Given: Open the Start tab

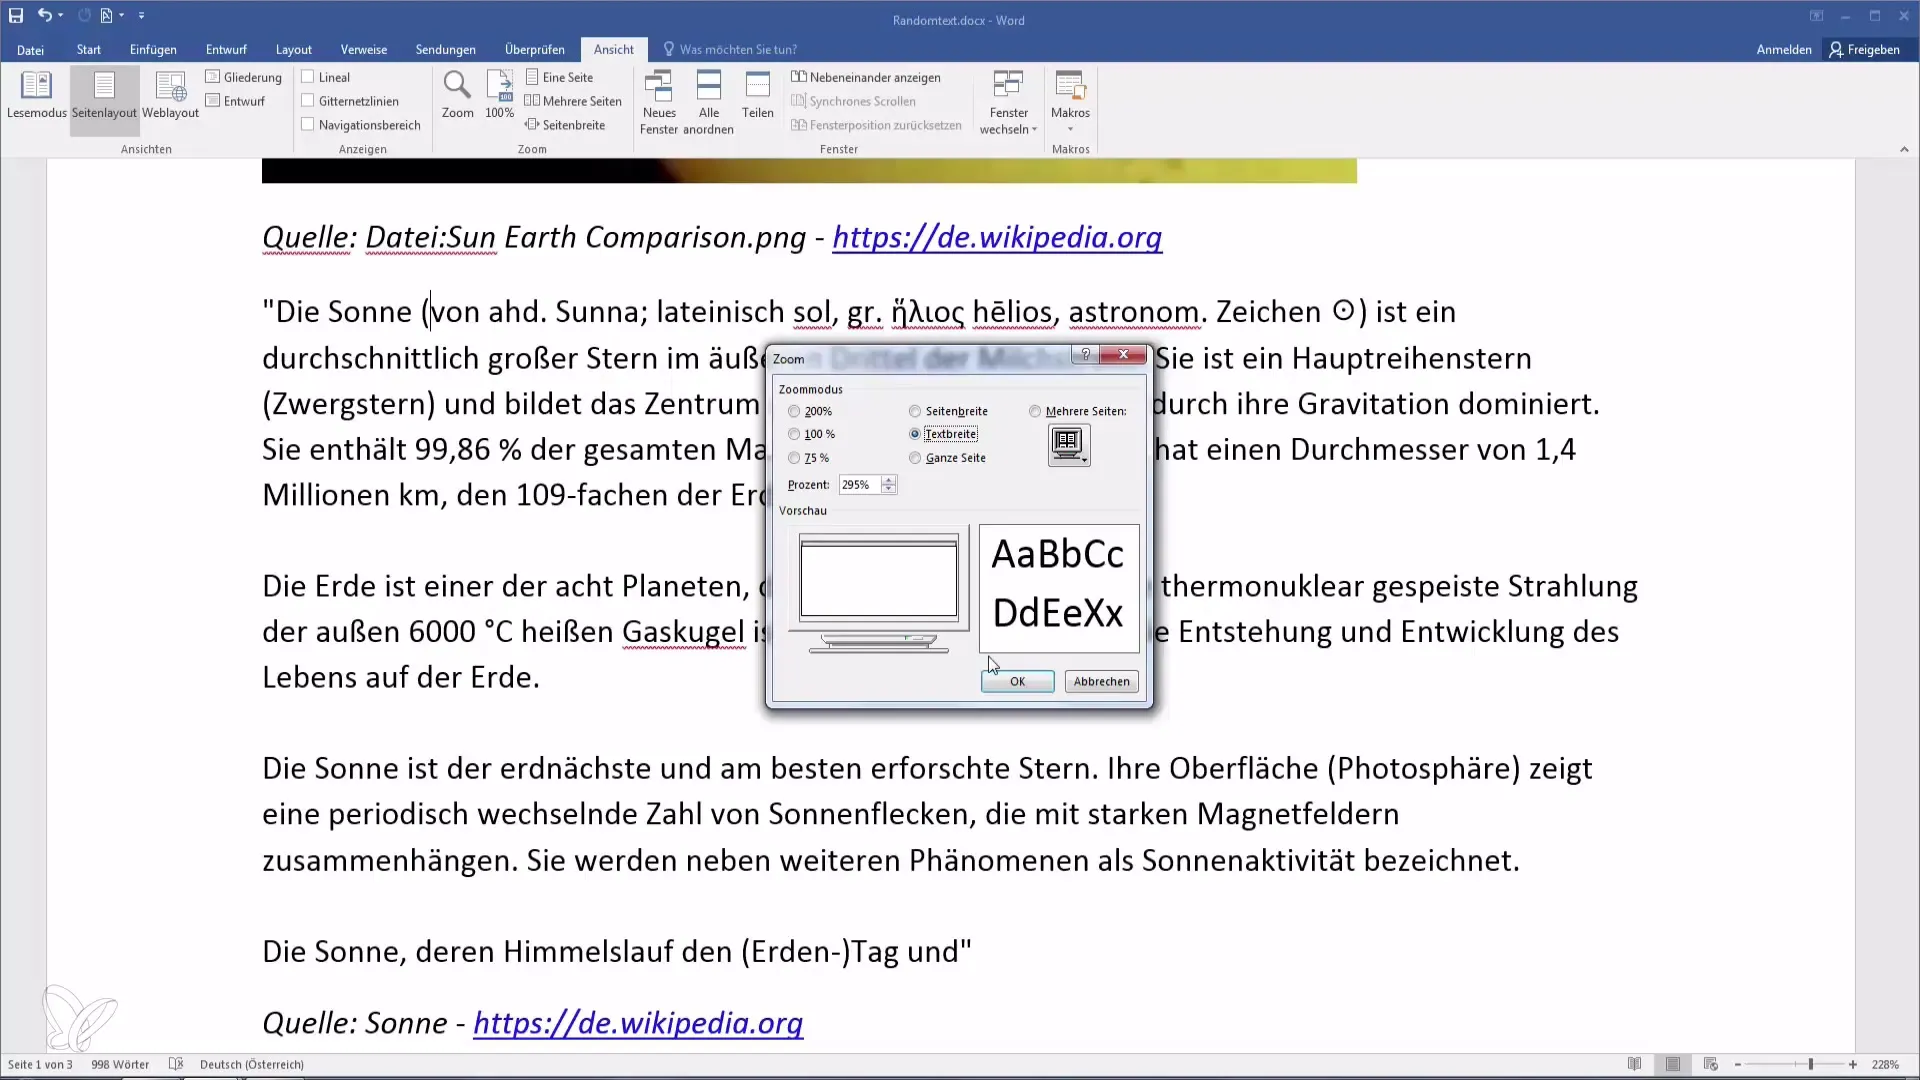Looking at the screenshot, I should pyautogui.click(x=88, y=49).
